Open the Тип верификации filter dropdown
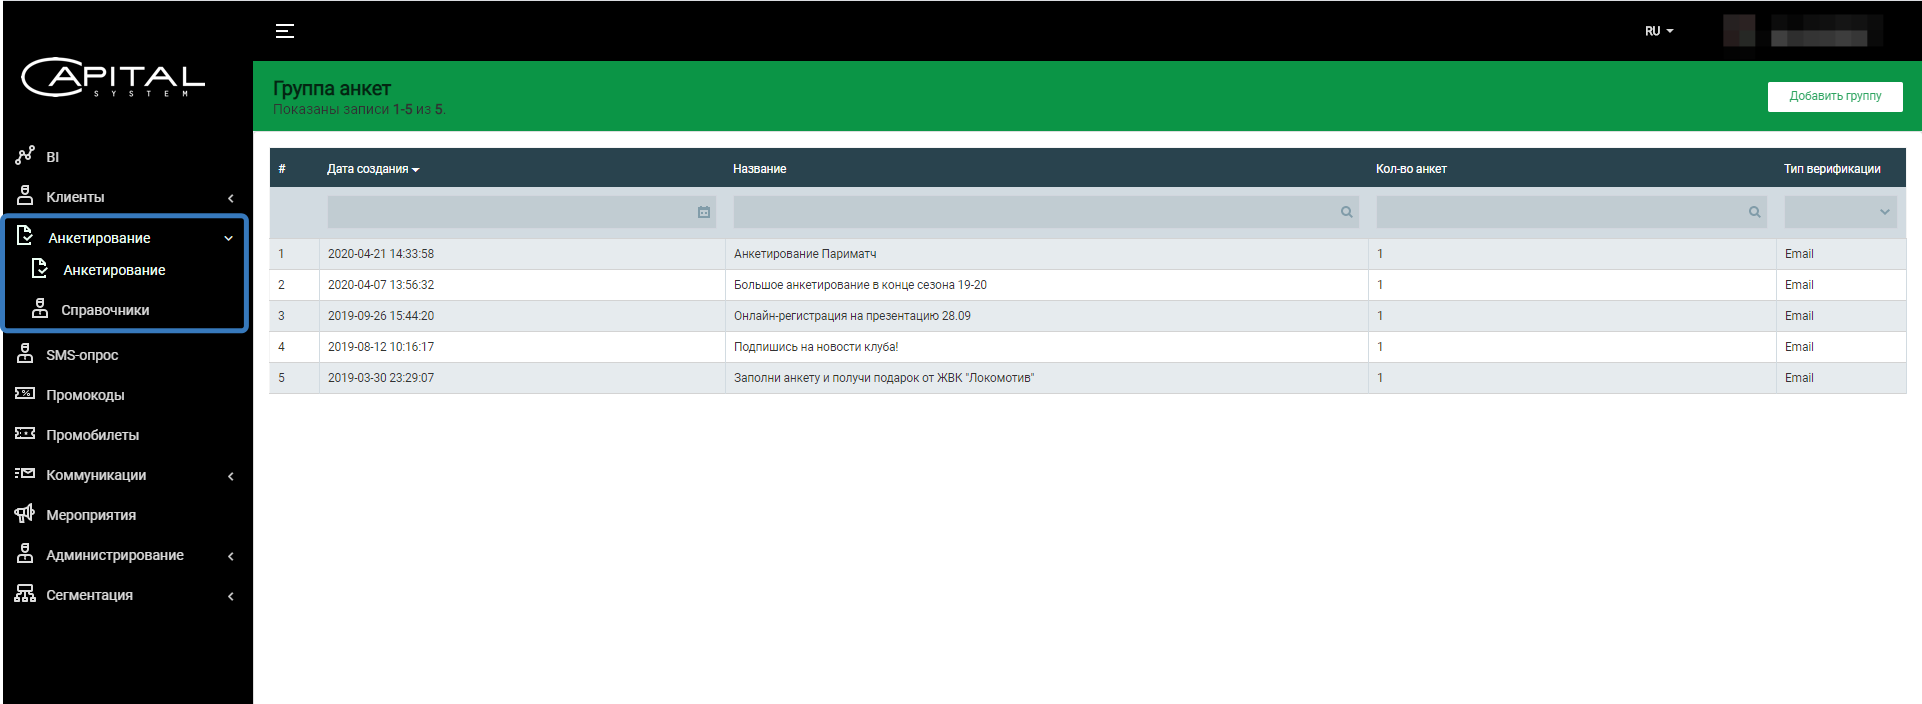Viewport: 1922px width, 704px height. click(x=1840, y=212)
